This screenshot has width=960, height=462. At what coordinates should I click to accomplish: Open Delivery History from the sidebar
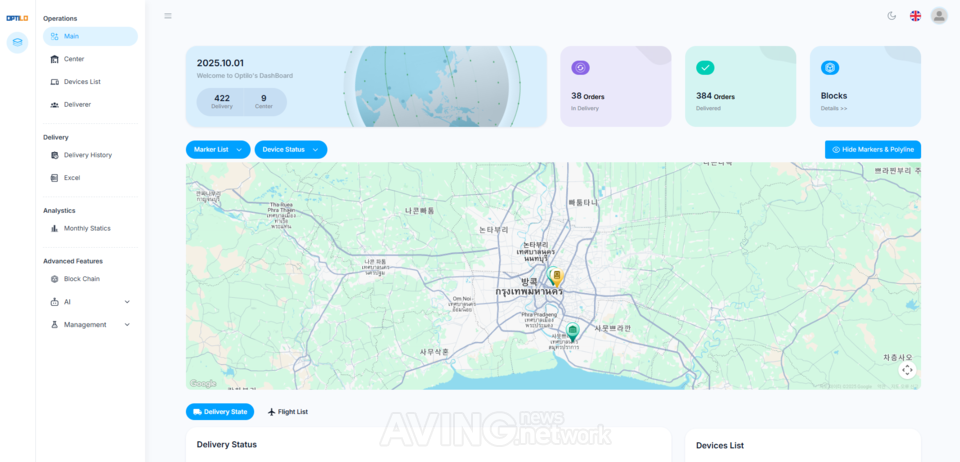(87, 155)
